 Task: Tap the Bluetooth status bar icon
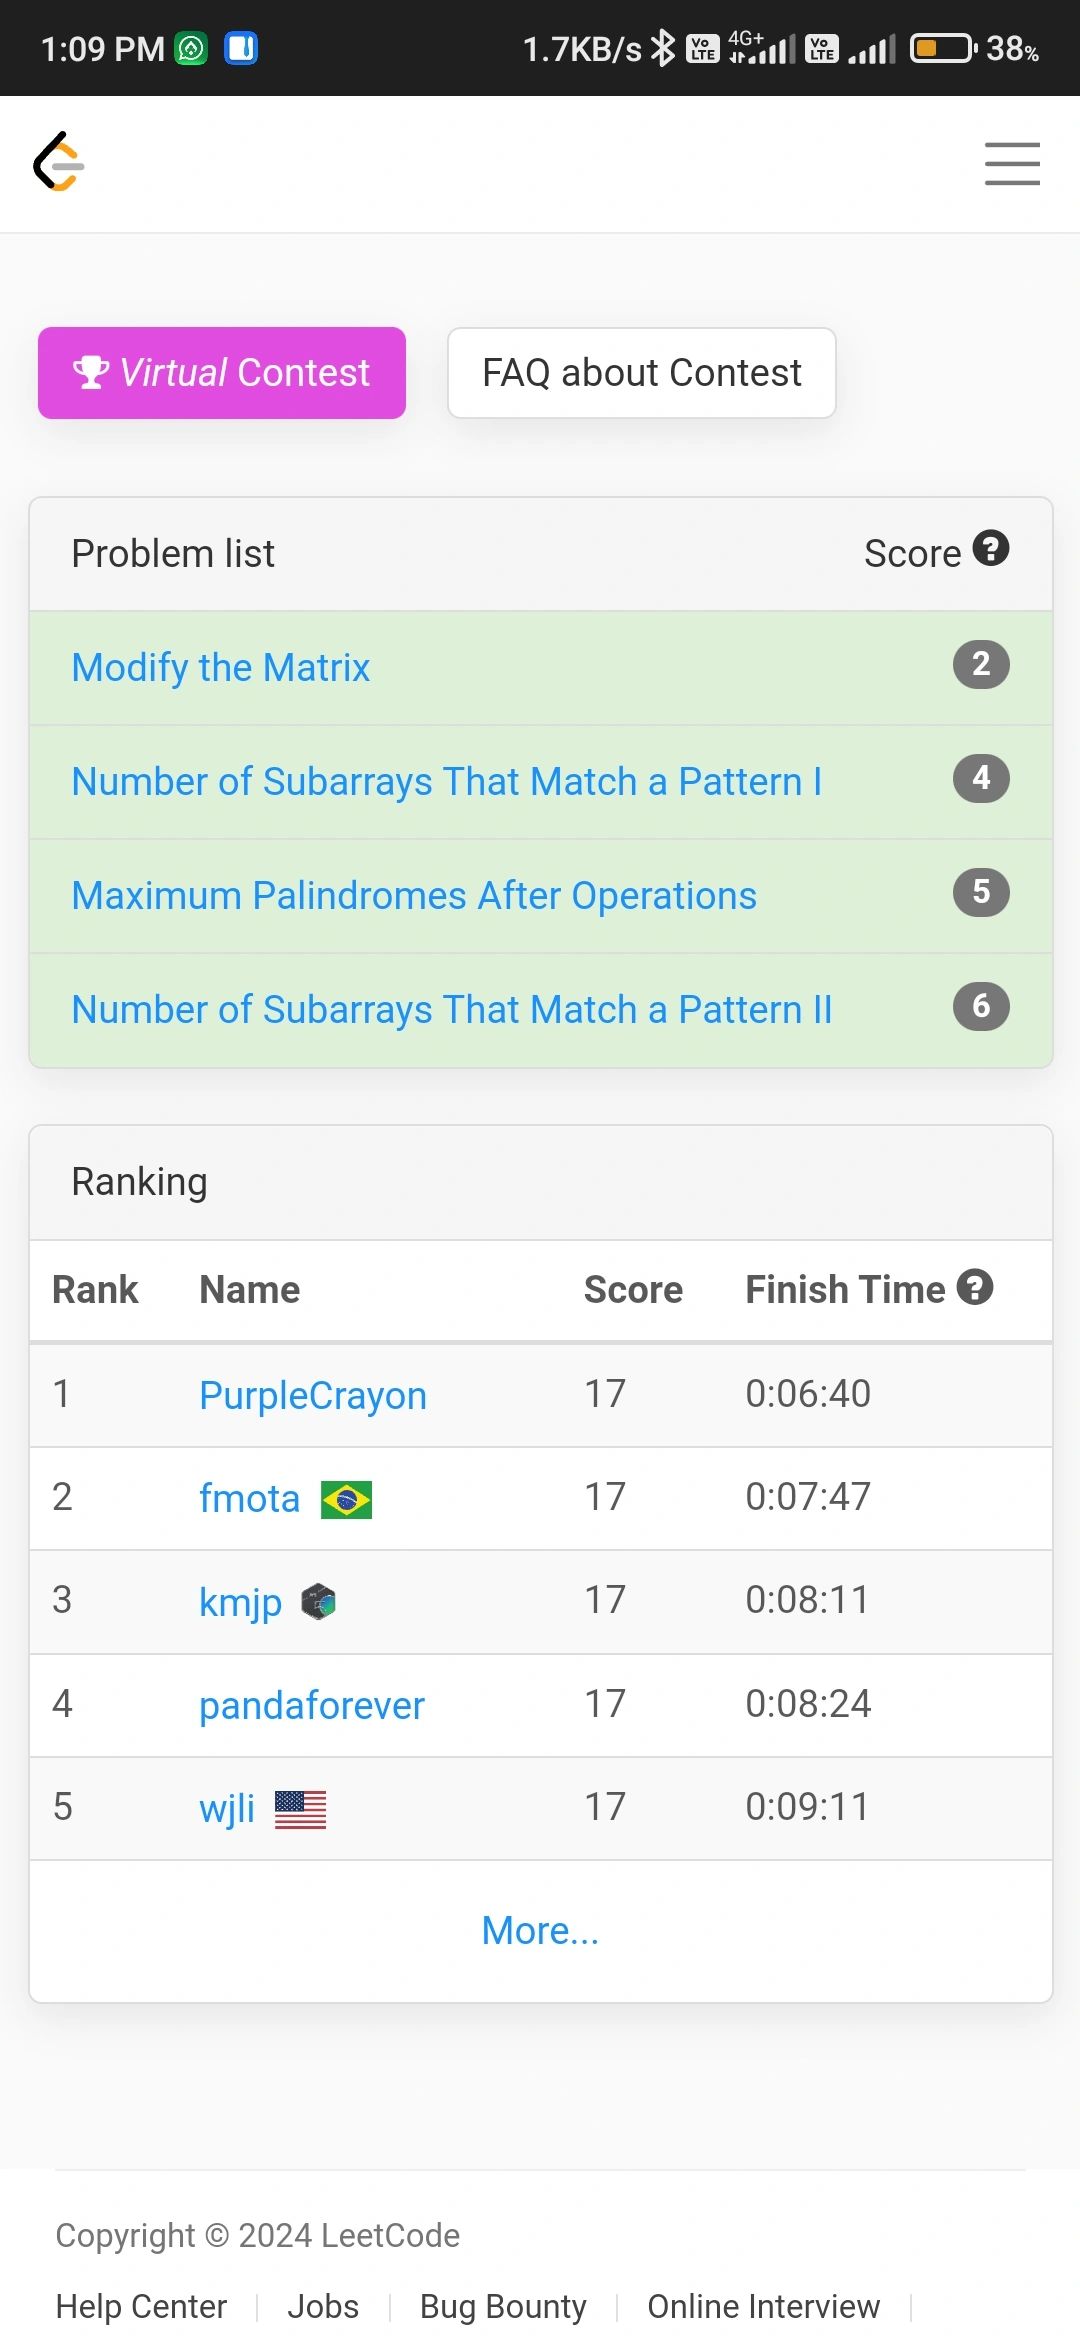[663, 48]
